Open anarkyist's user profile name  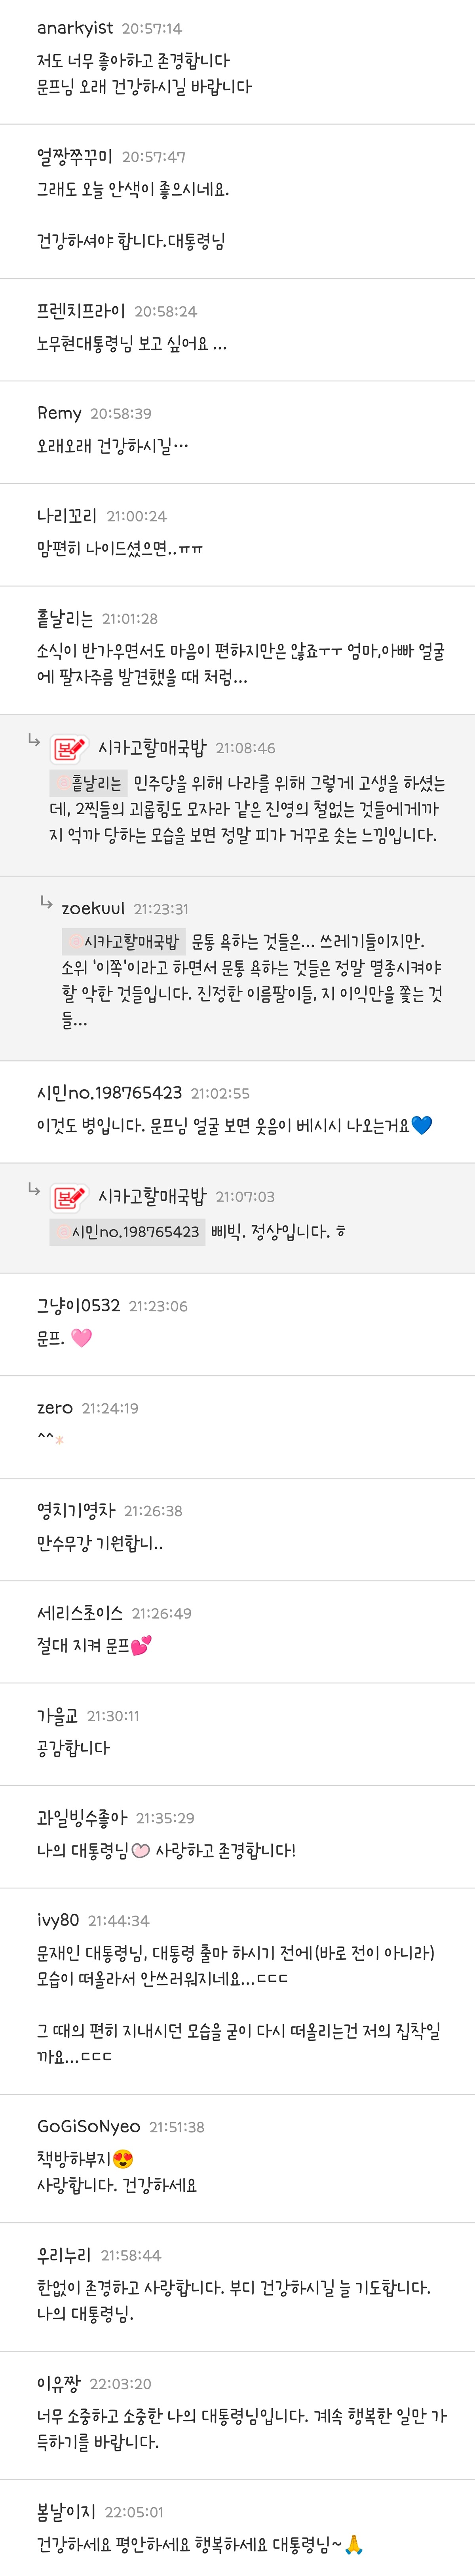[75, 28]
